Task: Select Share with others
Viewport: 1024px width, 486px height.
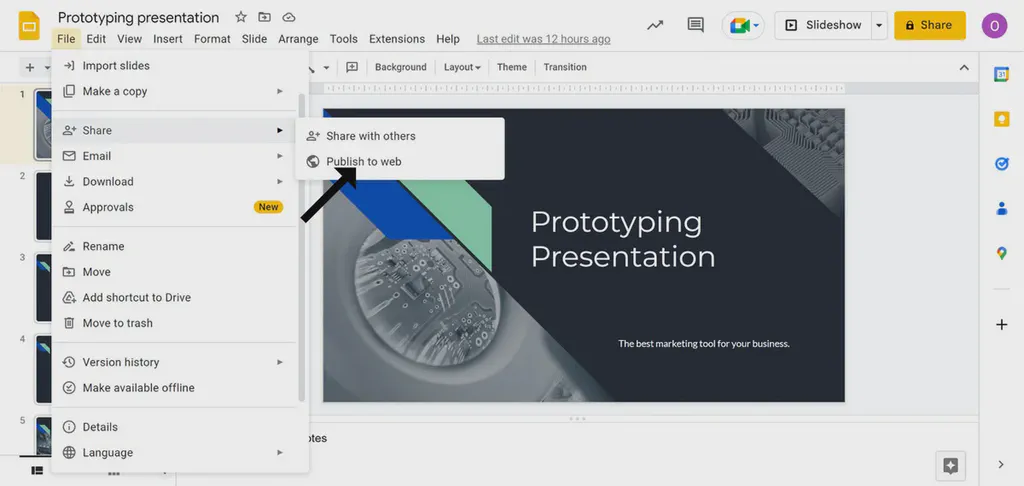Action: (x=400, y=136)
